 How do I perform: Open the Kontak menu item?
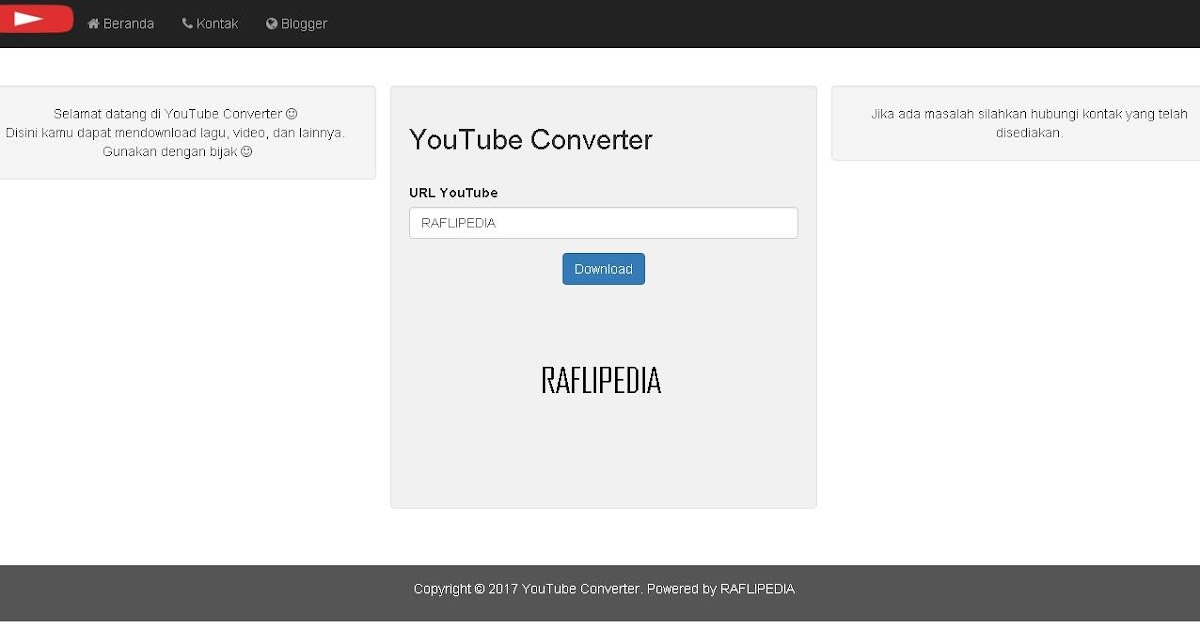click(210, 23)
